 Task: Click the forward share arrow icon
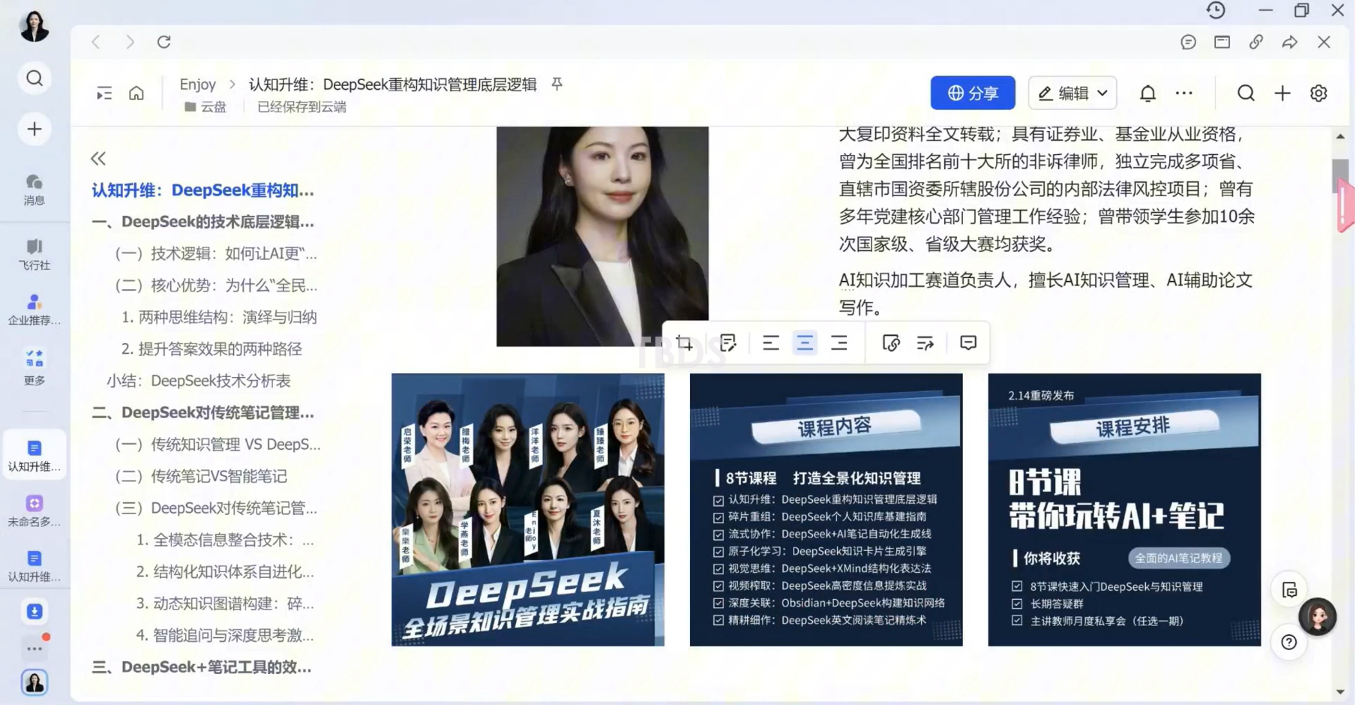(1290, 42)
